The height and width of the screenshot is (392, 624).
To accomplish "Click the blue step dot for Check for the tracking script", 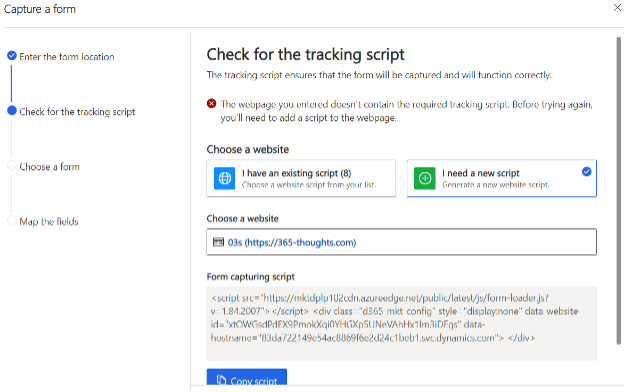I will point(12,111).
